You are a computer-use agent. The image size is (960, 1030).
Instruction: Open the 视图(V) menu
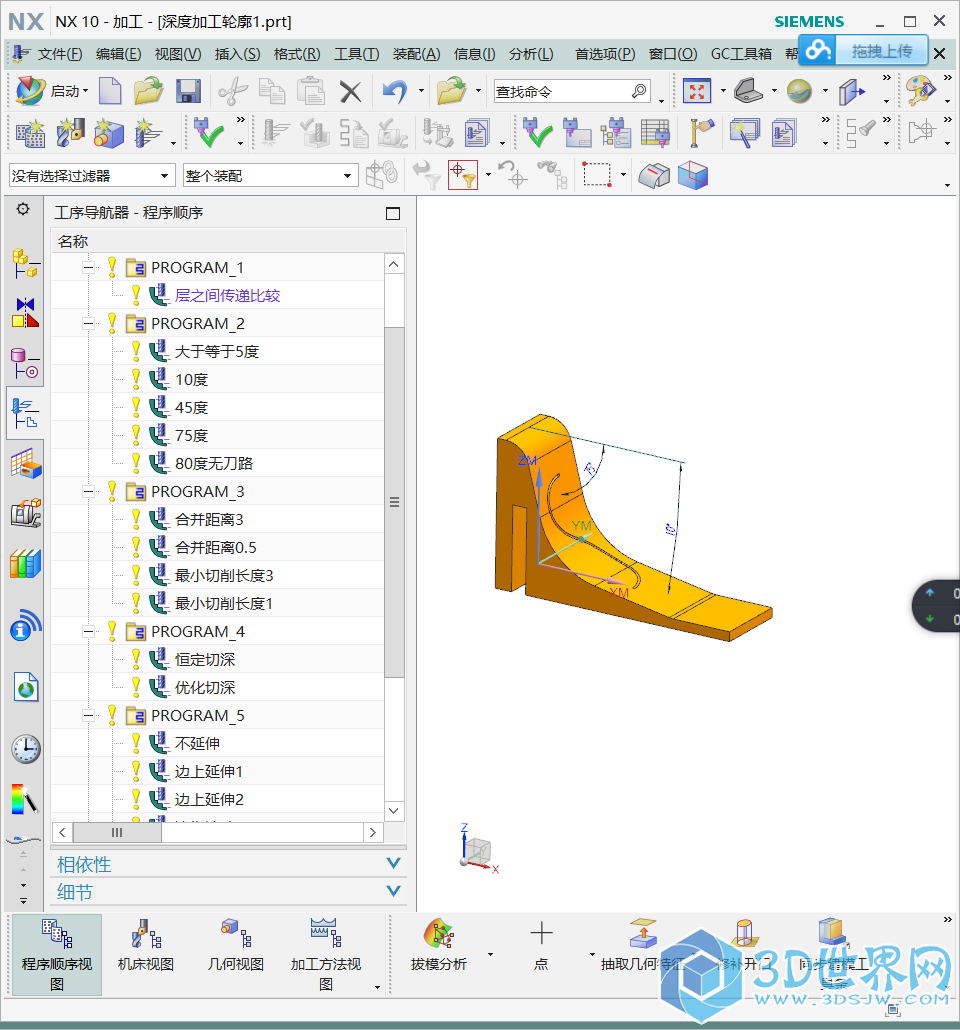coord(177,54)
